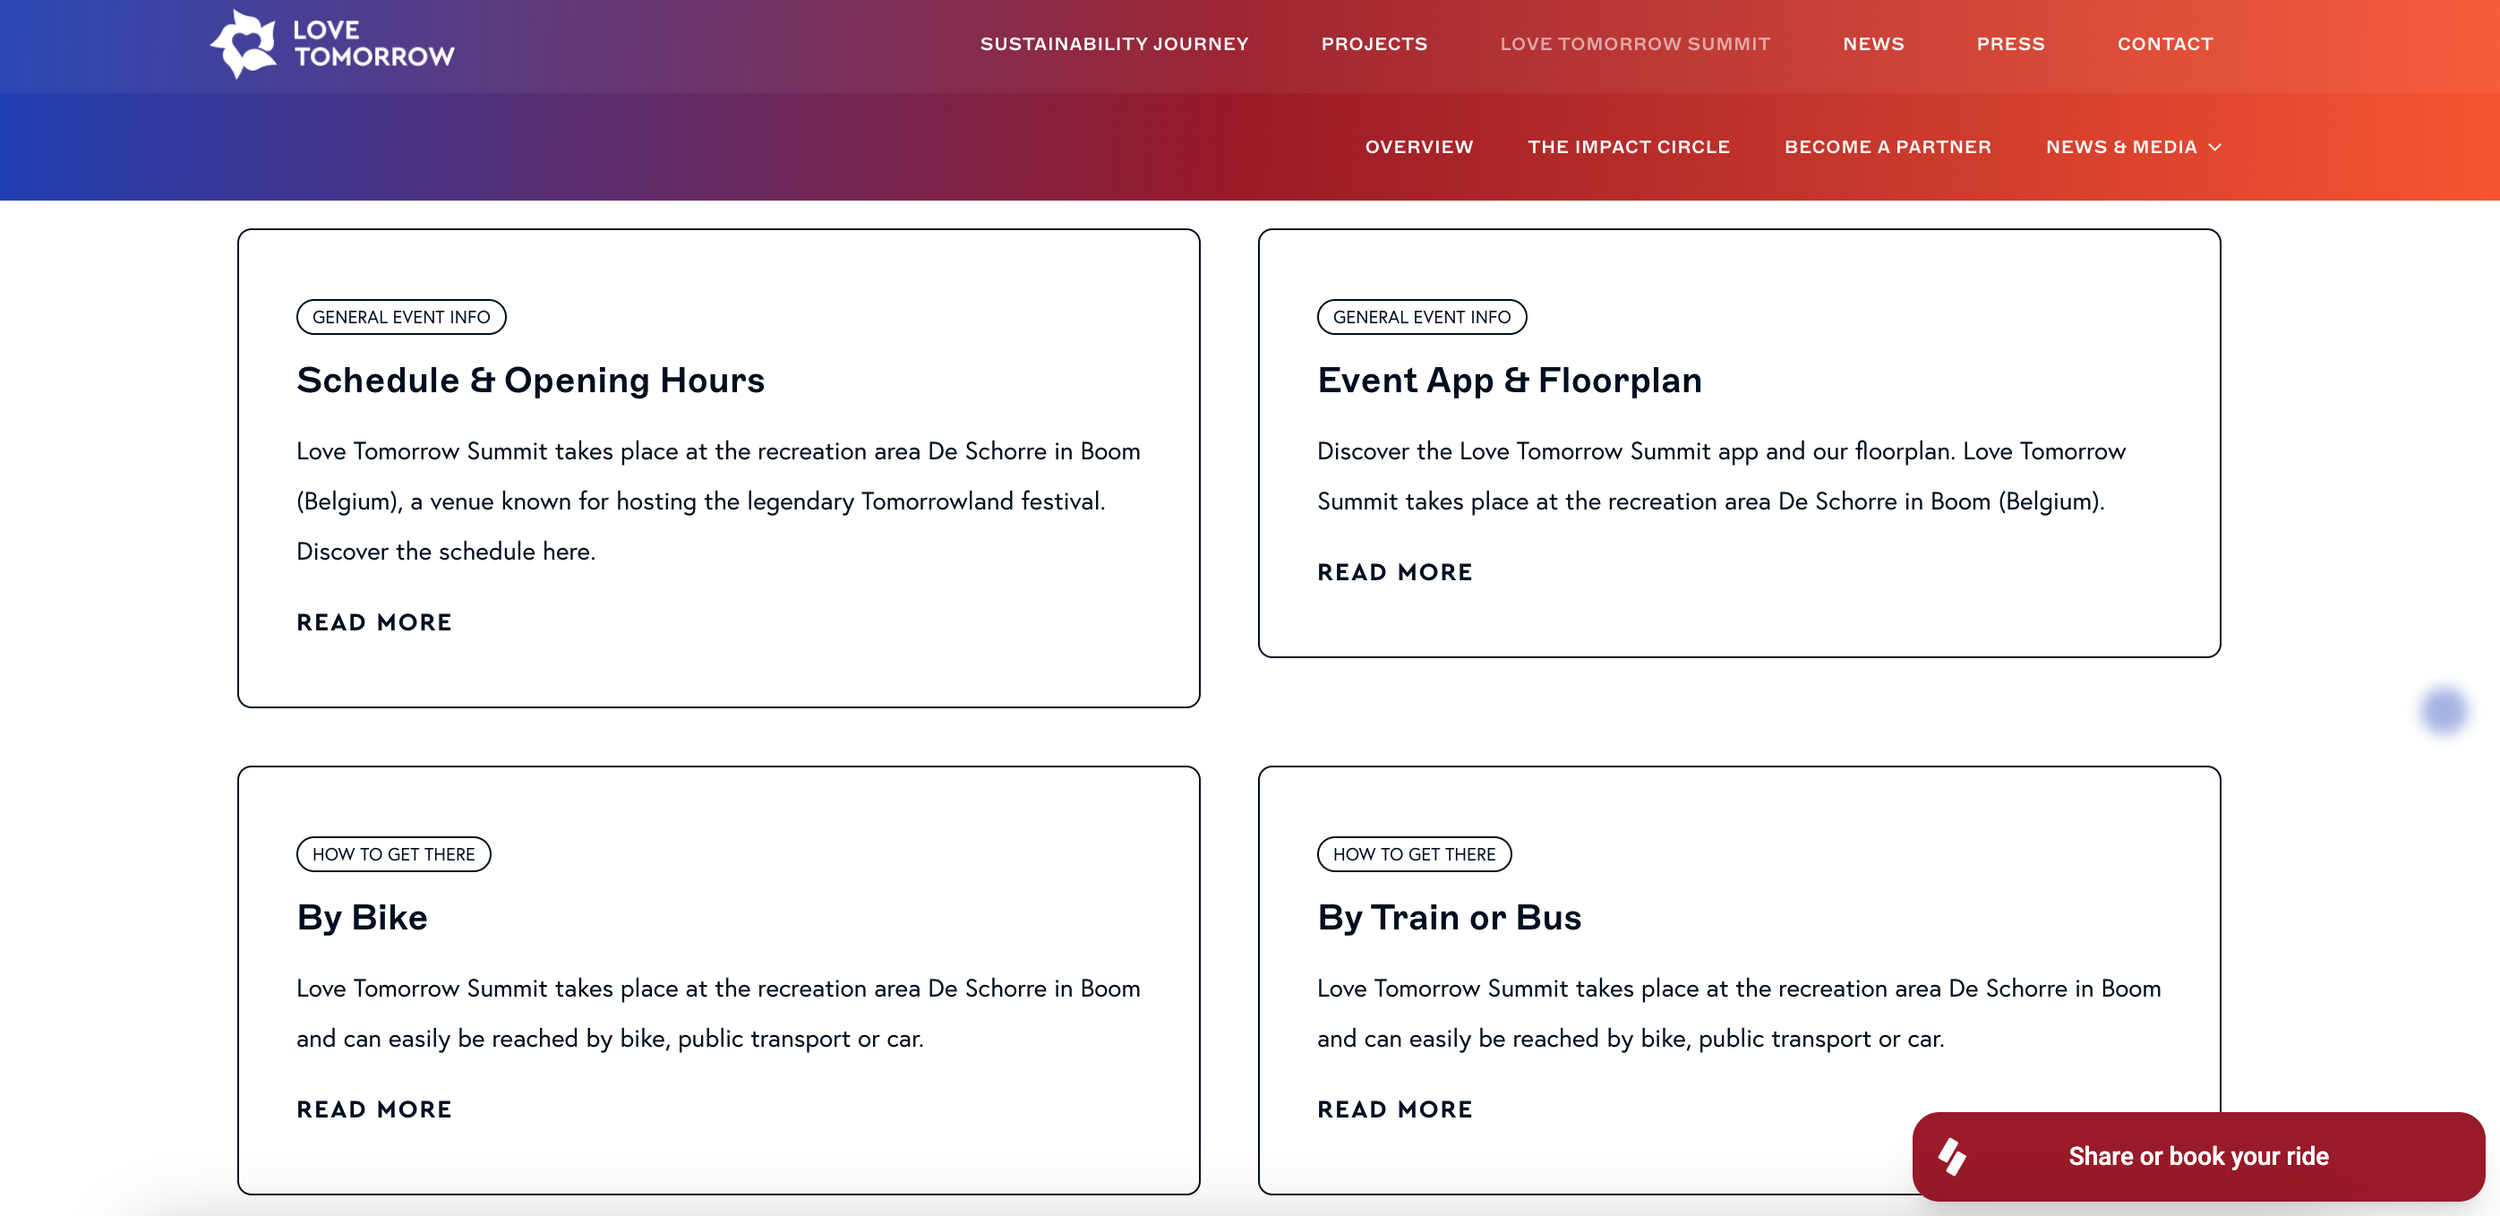Open the Become a Partner sub-tab

(x=1887, y=147)
